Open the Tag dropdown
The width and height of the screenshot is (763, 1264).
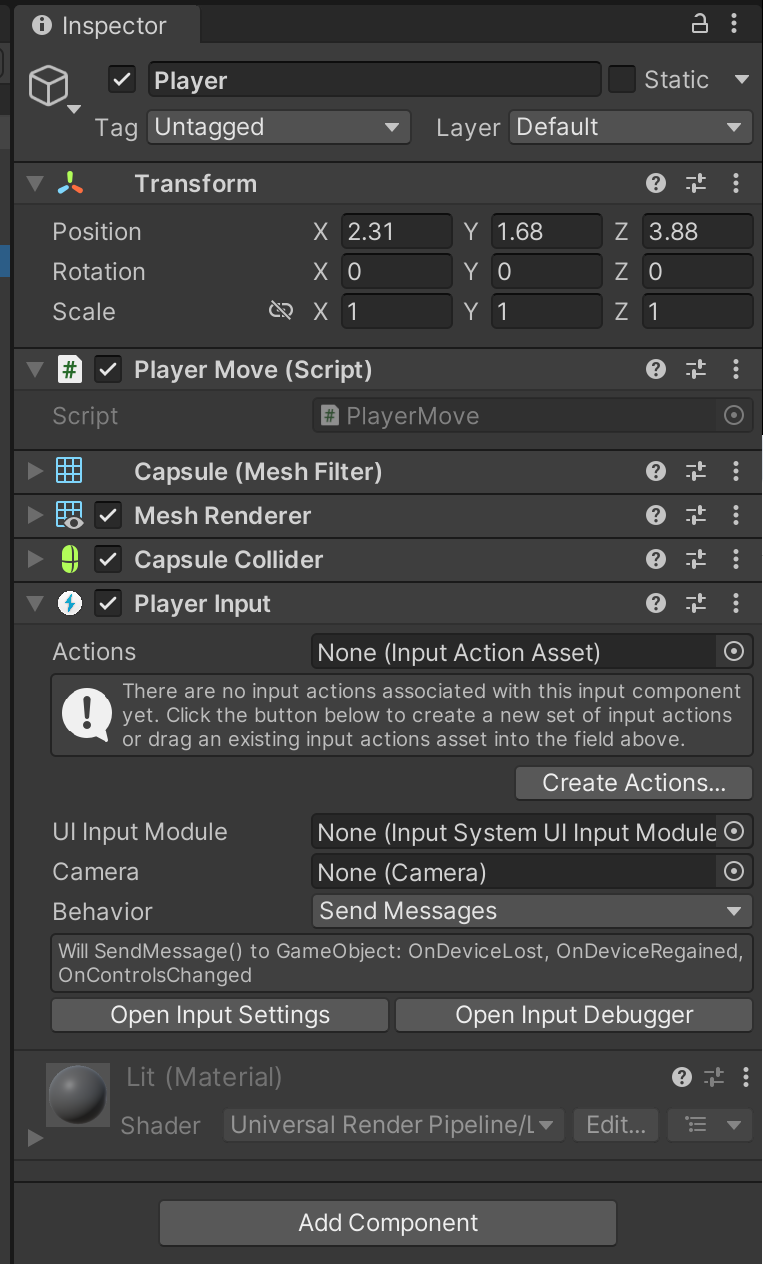279,127
